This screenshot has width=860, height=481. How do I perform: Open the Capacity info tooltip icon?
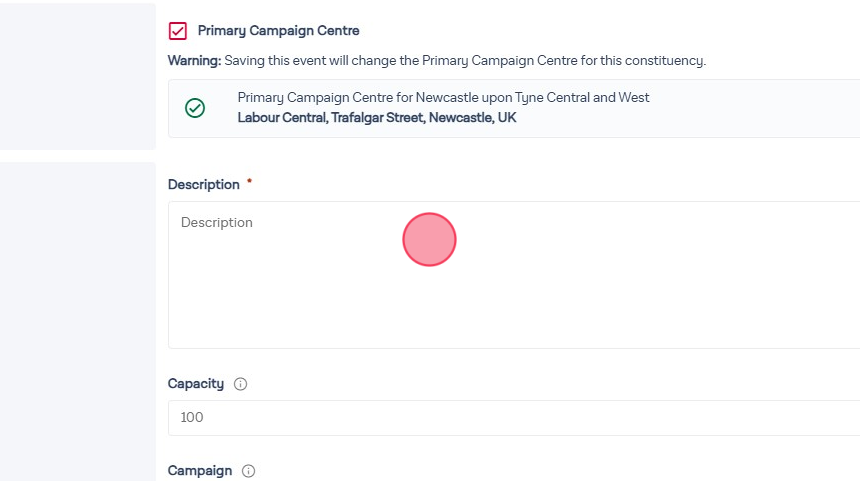(x=240, y=384)
